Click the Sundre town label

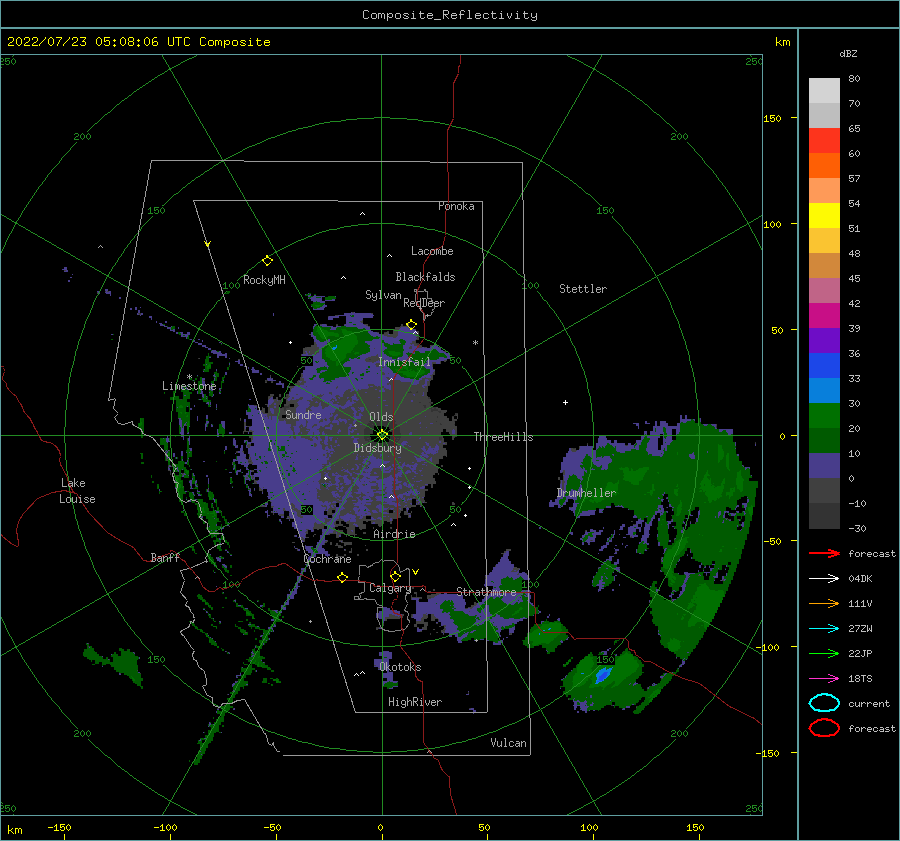303,414
